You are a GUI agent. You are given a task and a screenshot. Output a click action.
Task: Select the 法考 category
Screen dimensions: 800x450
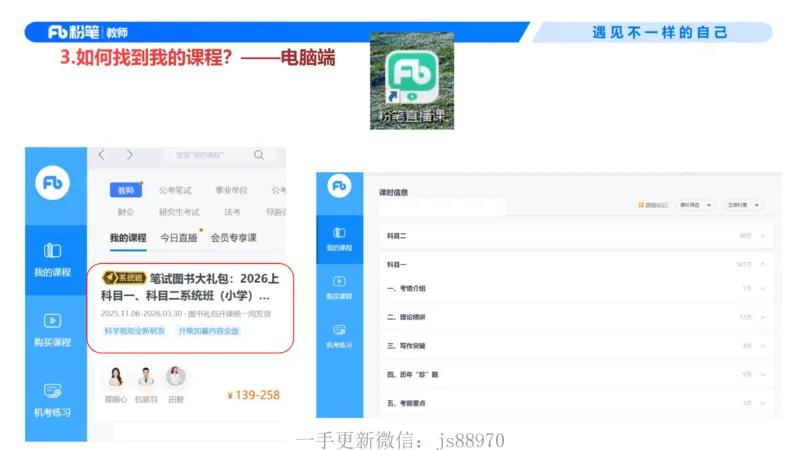[232, 212]
